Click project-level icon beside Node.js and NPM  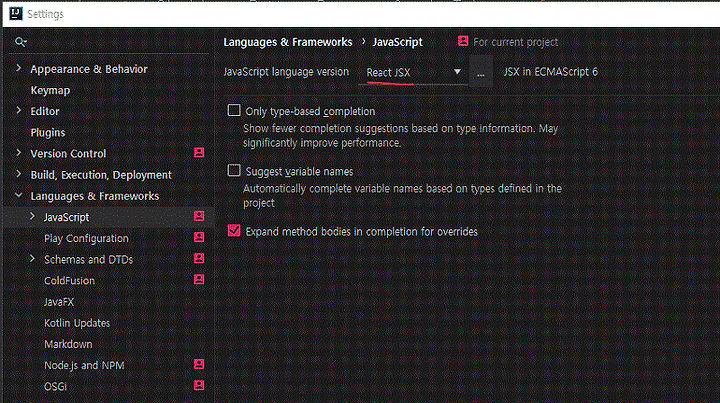[199, 364]
